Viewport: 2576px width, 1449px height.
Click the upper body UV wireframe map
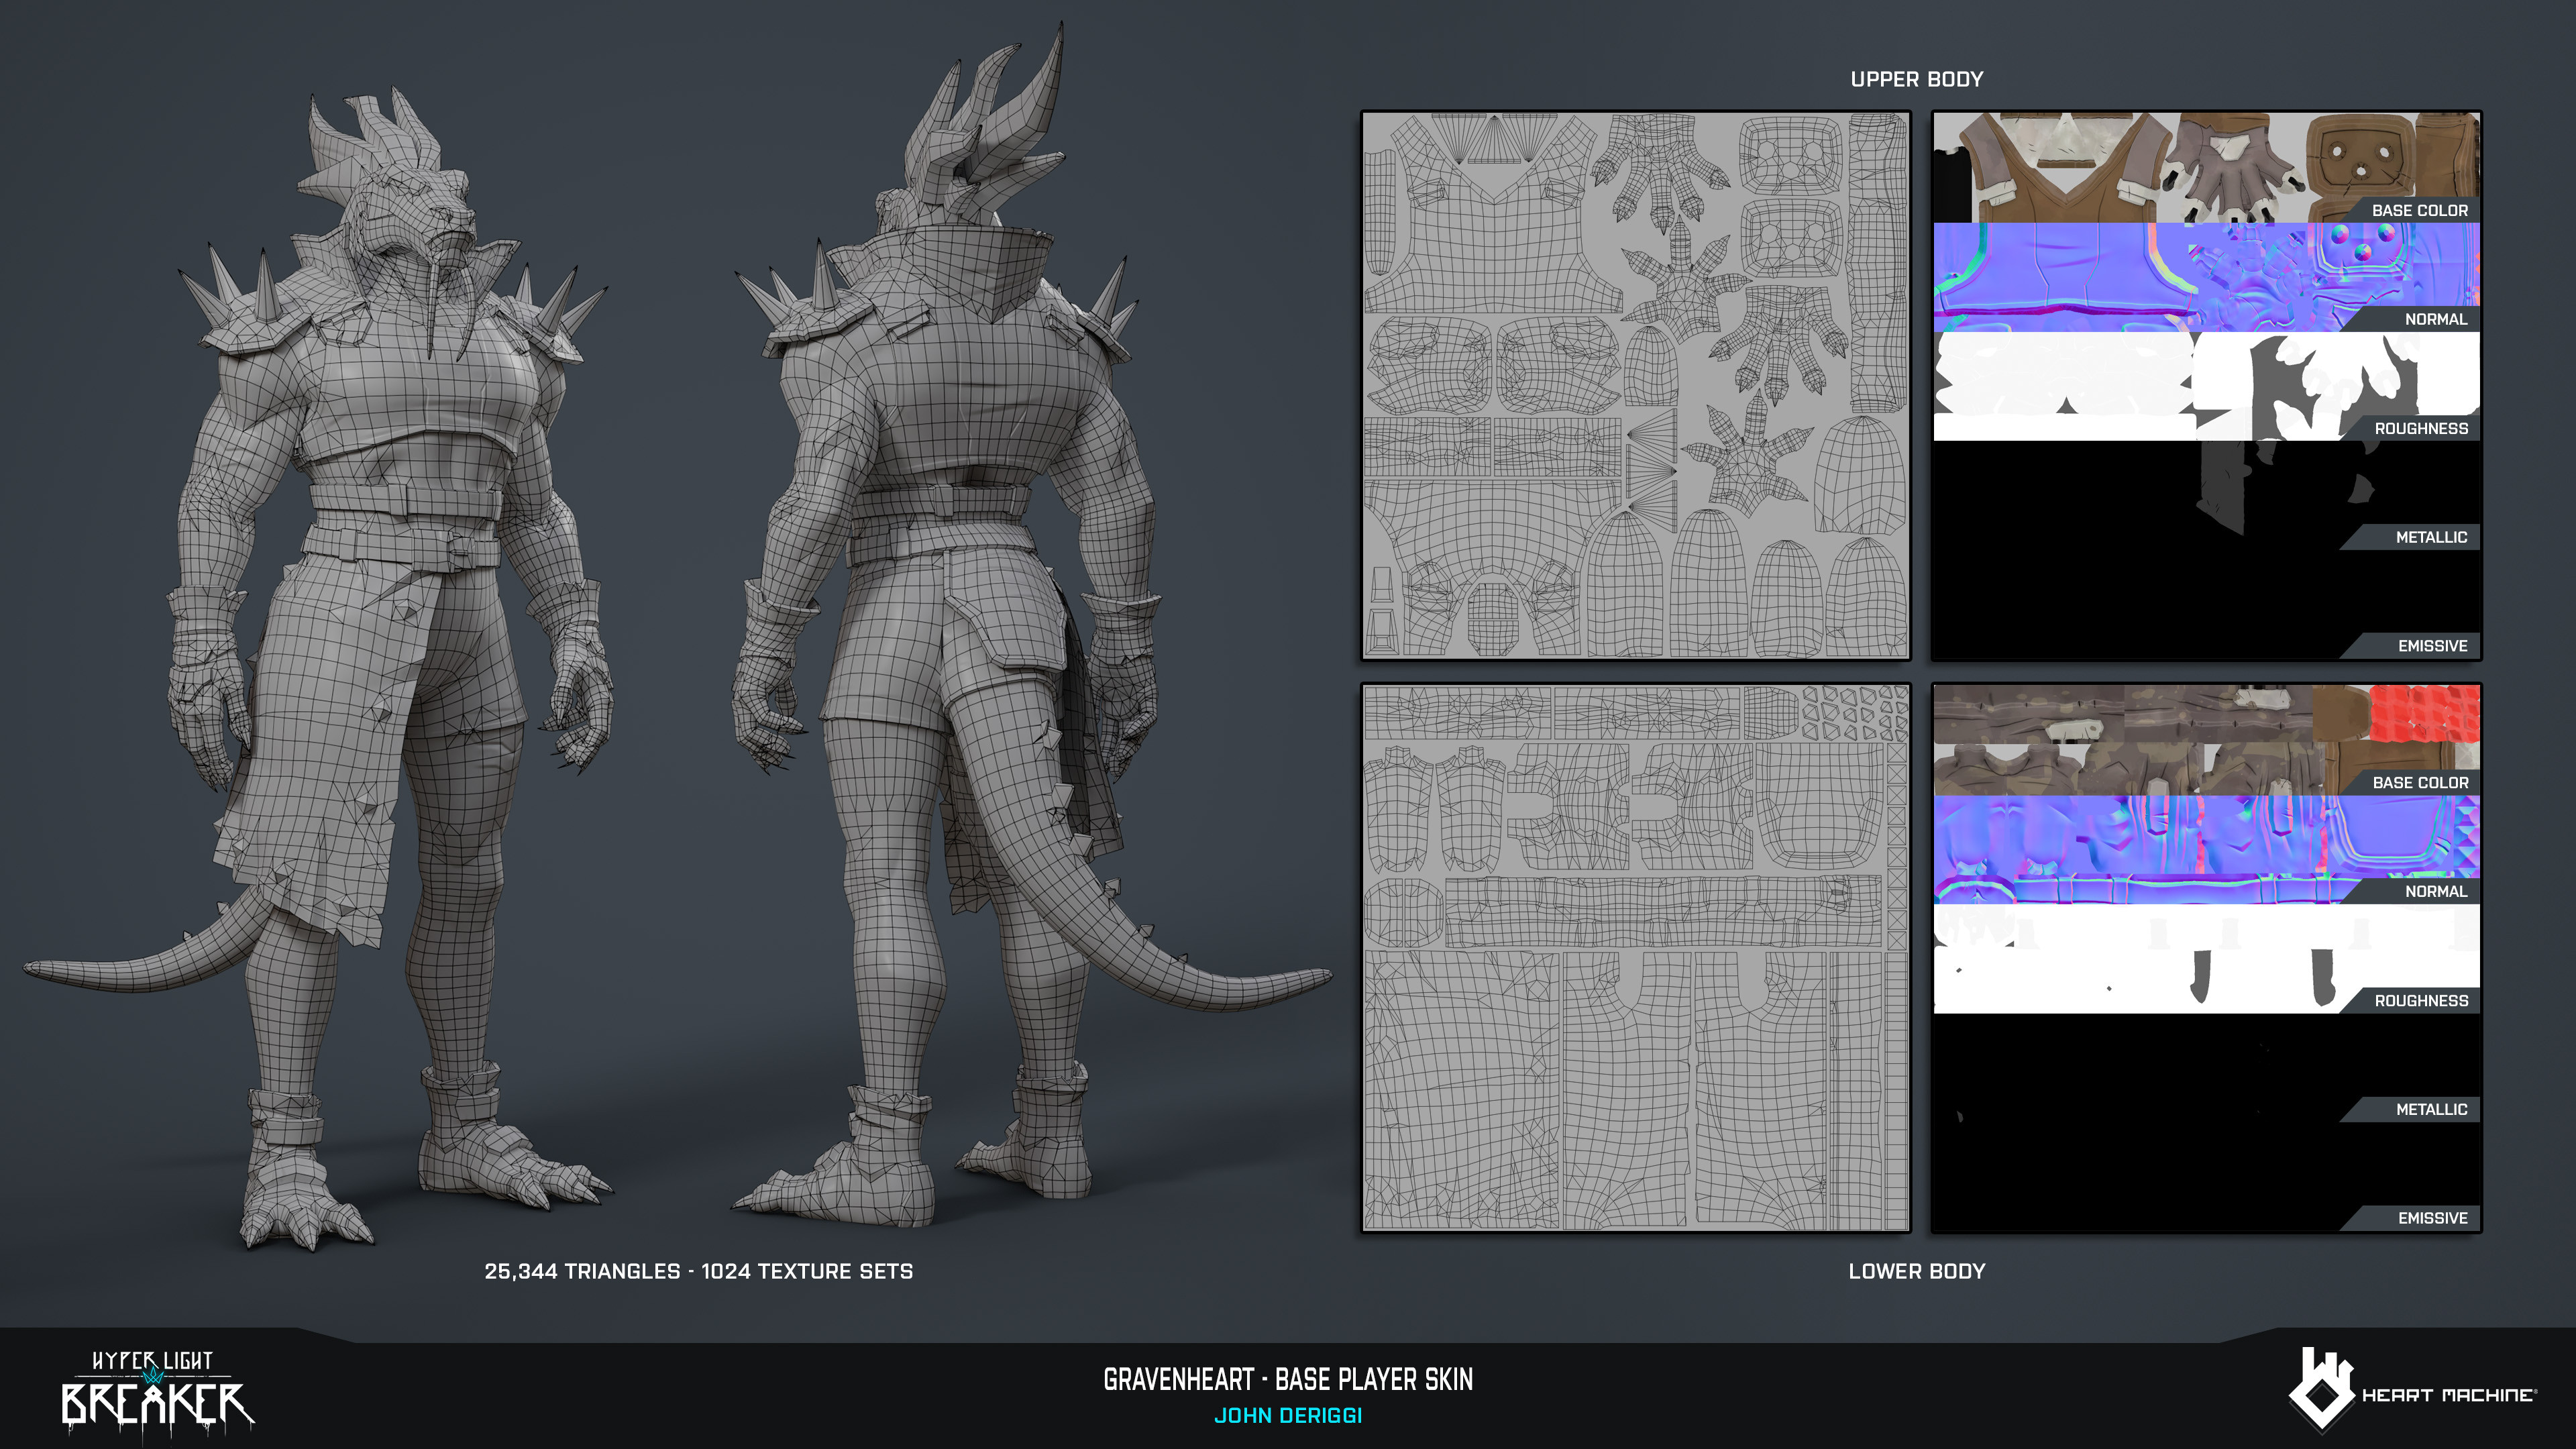tap(1635, 385)
